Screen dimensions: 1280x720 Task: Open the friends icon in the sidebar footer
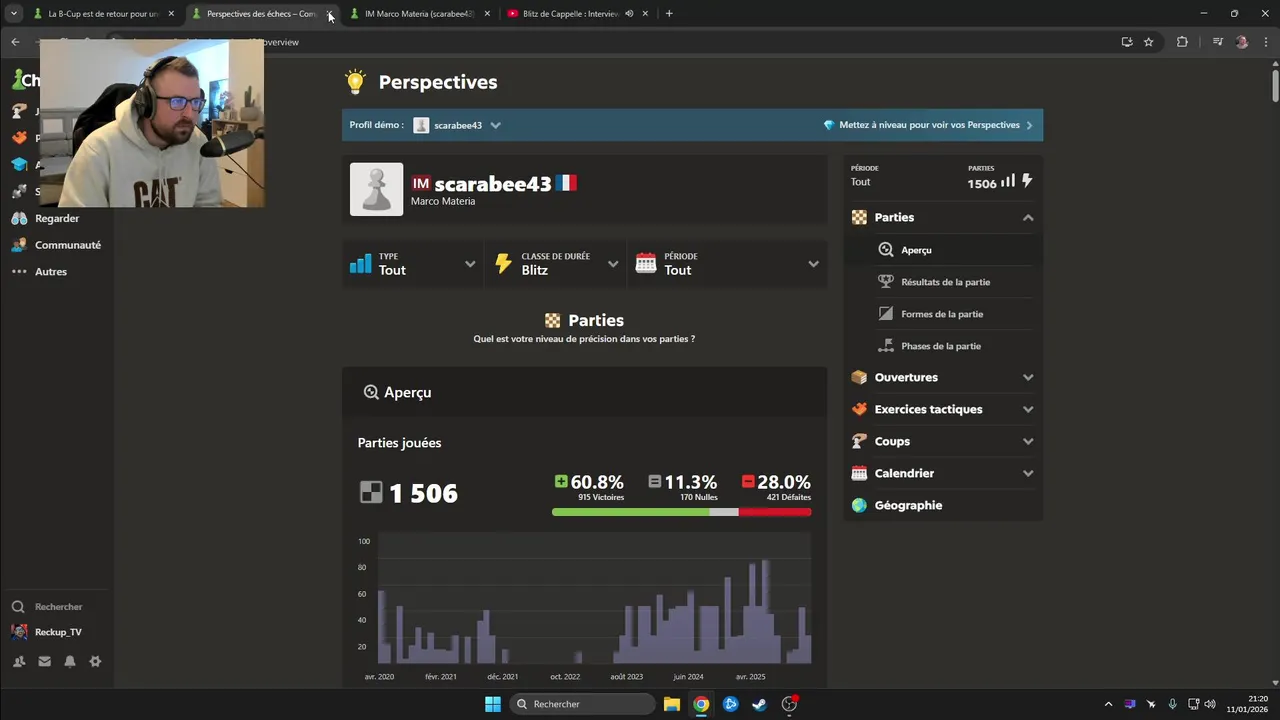[19, 661]
